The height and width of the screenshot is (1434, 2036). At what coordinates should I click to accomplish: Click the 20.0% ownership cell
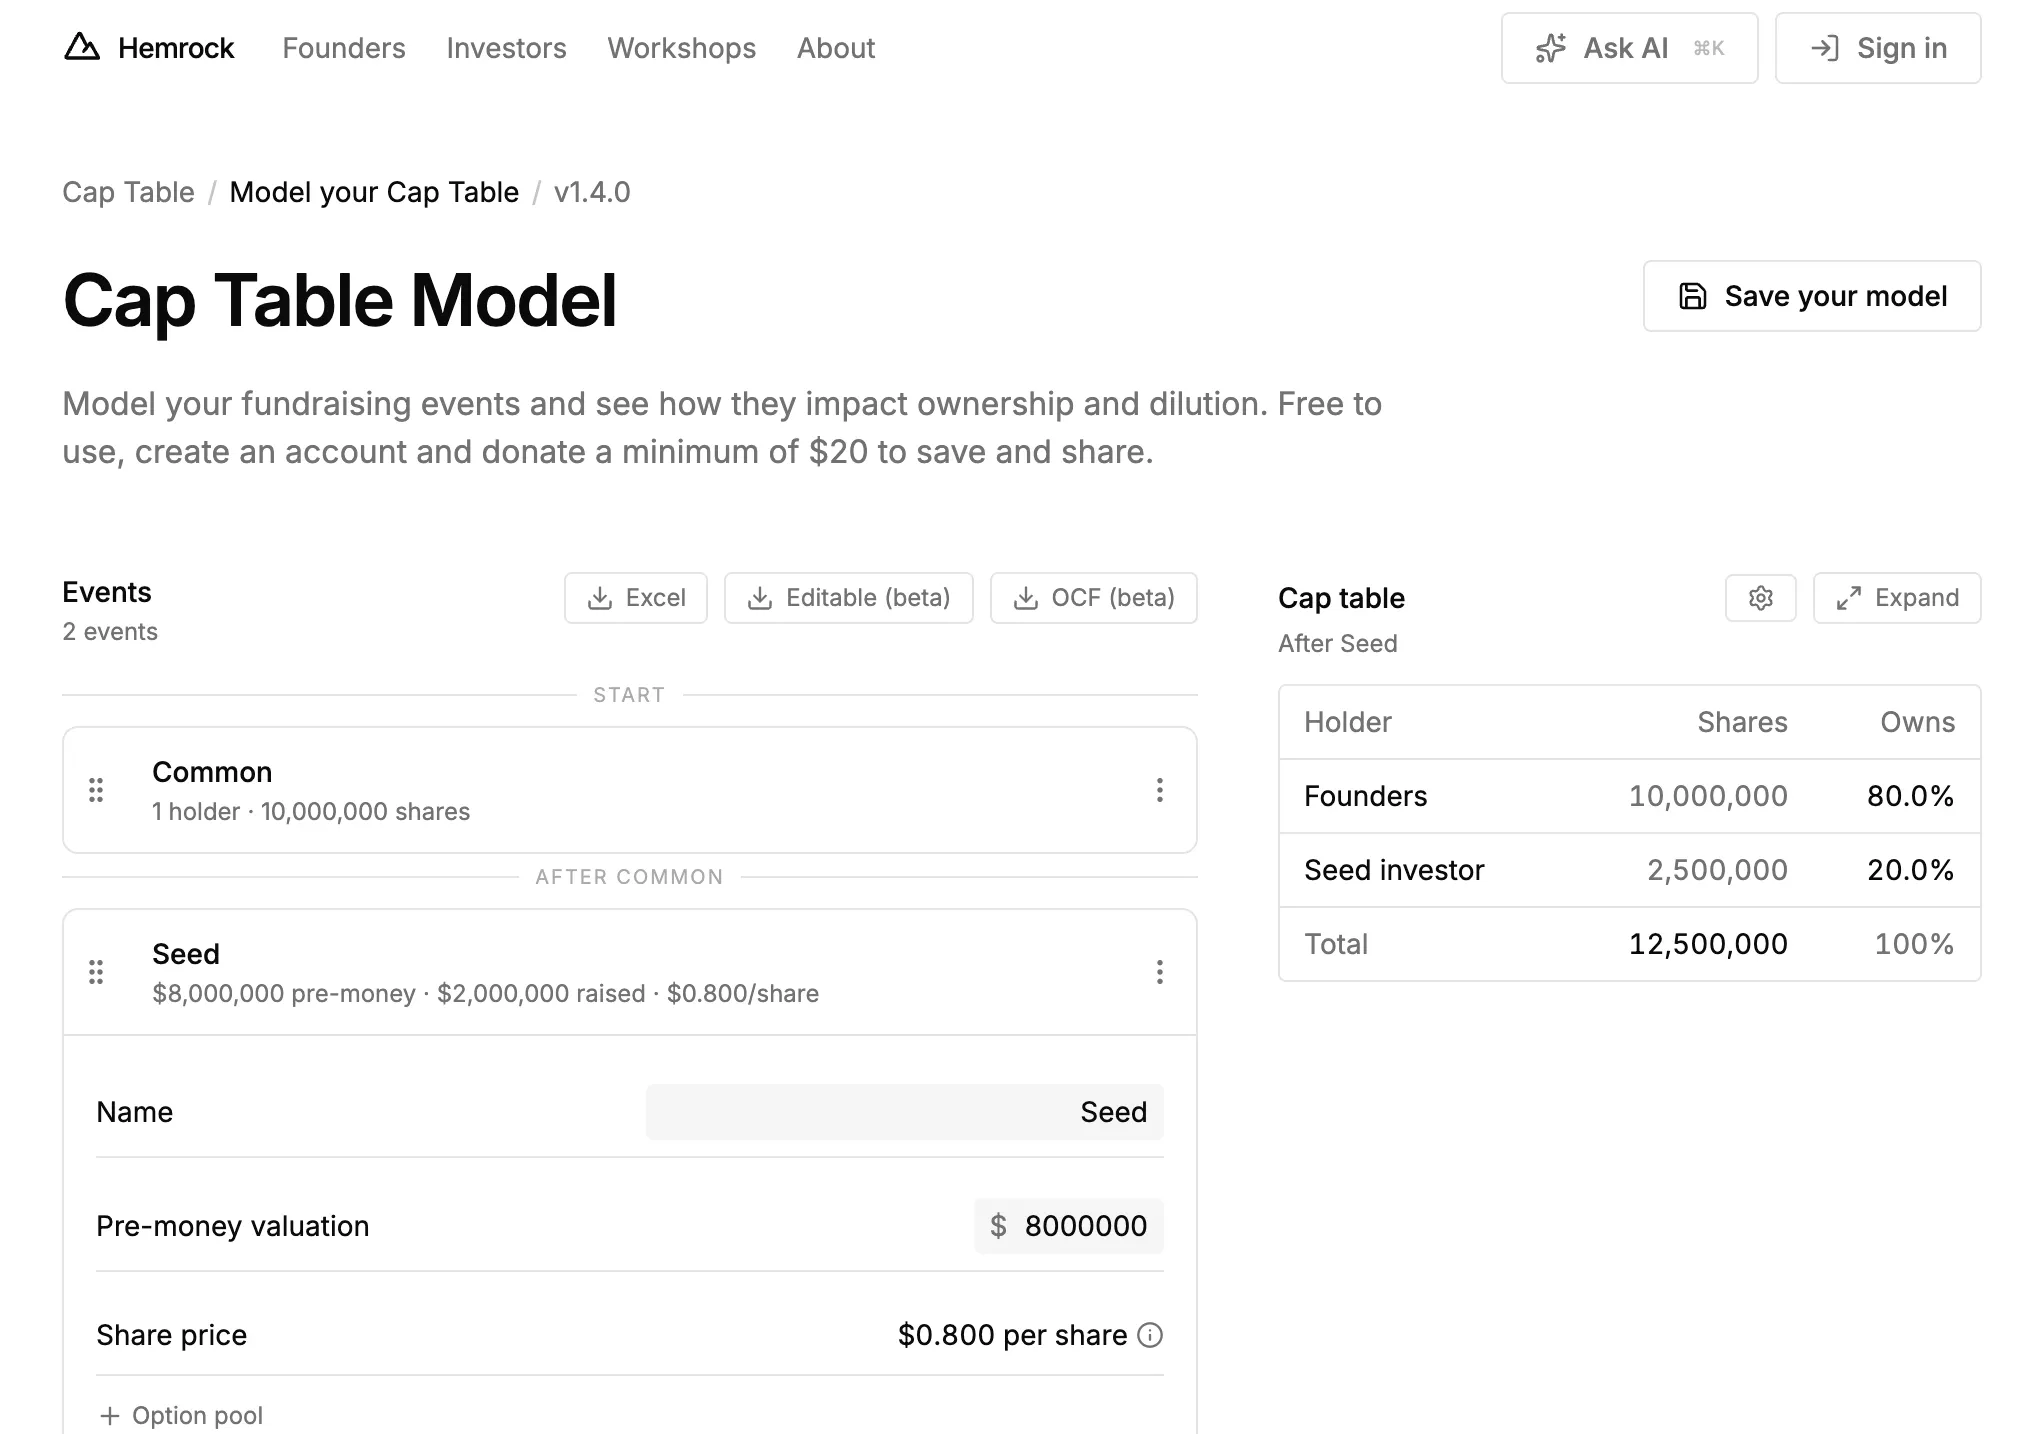tap(1910, 870)
